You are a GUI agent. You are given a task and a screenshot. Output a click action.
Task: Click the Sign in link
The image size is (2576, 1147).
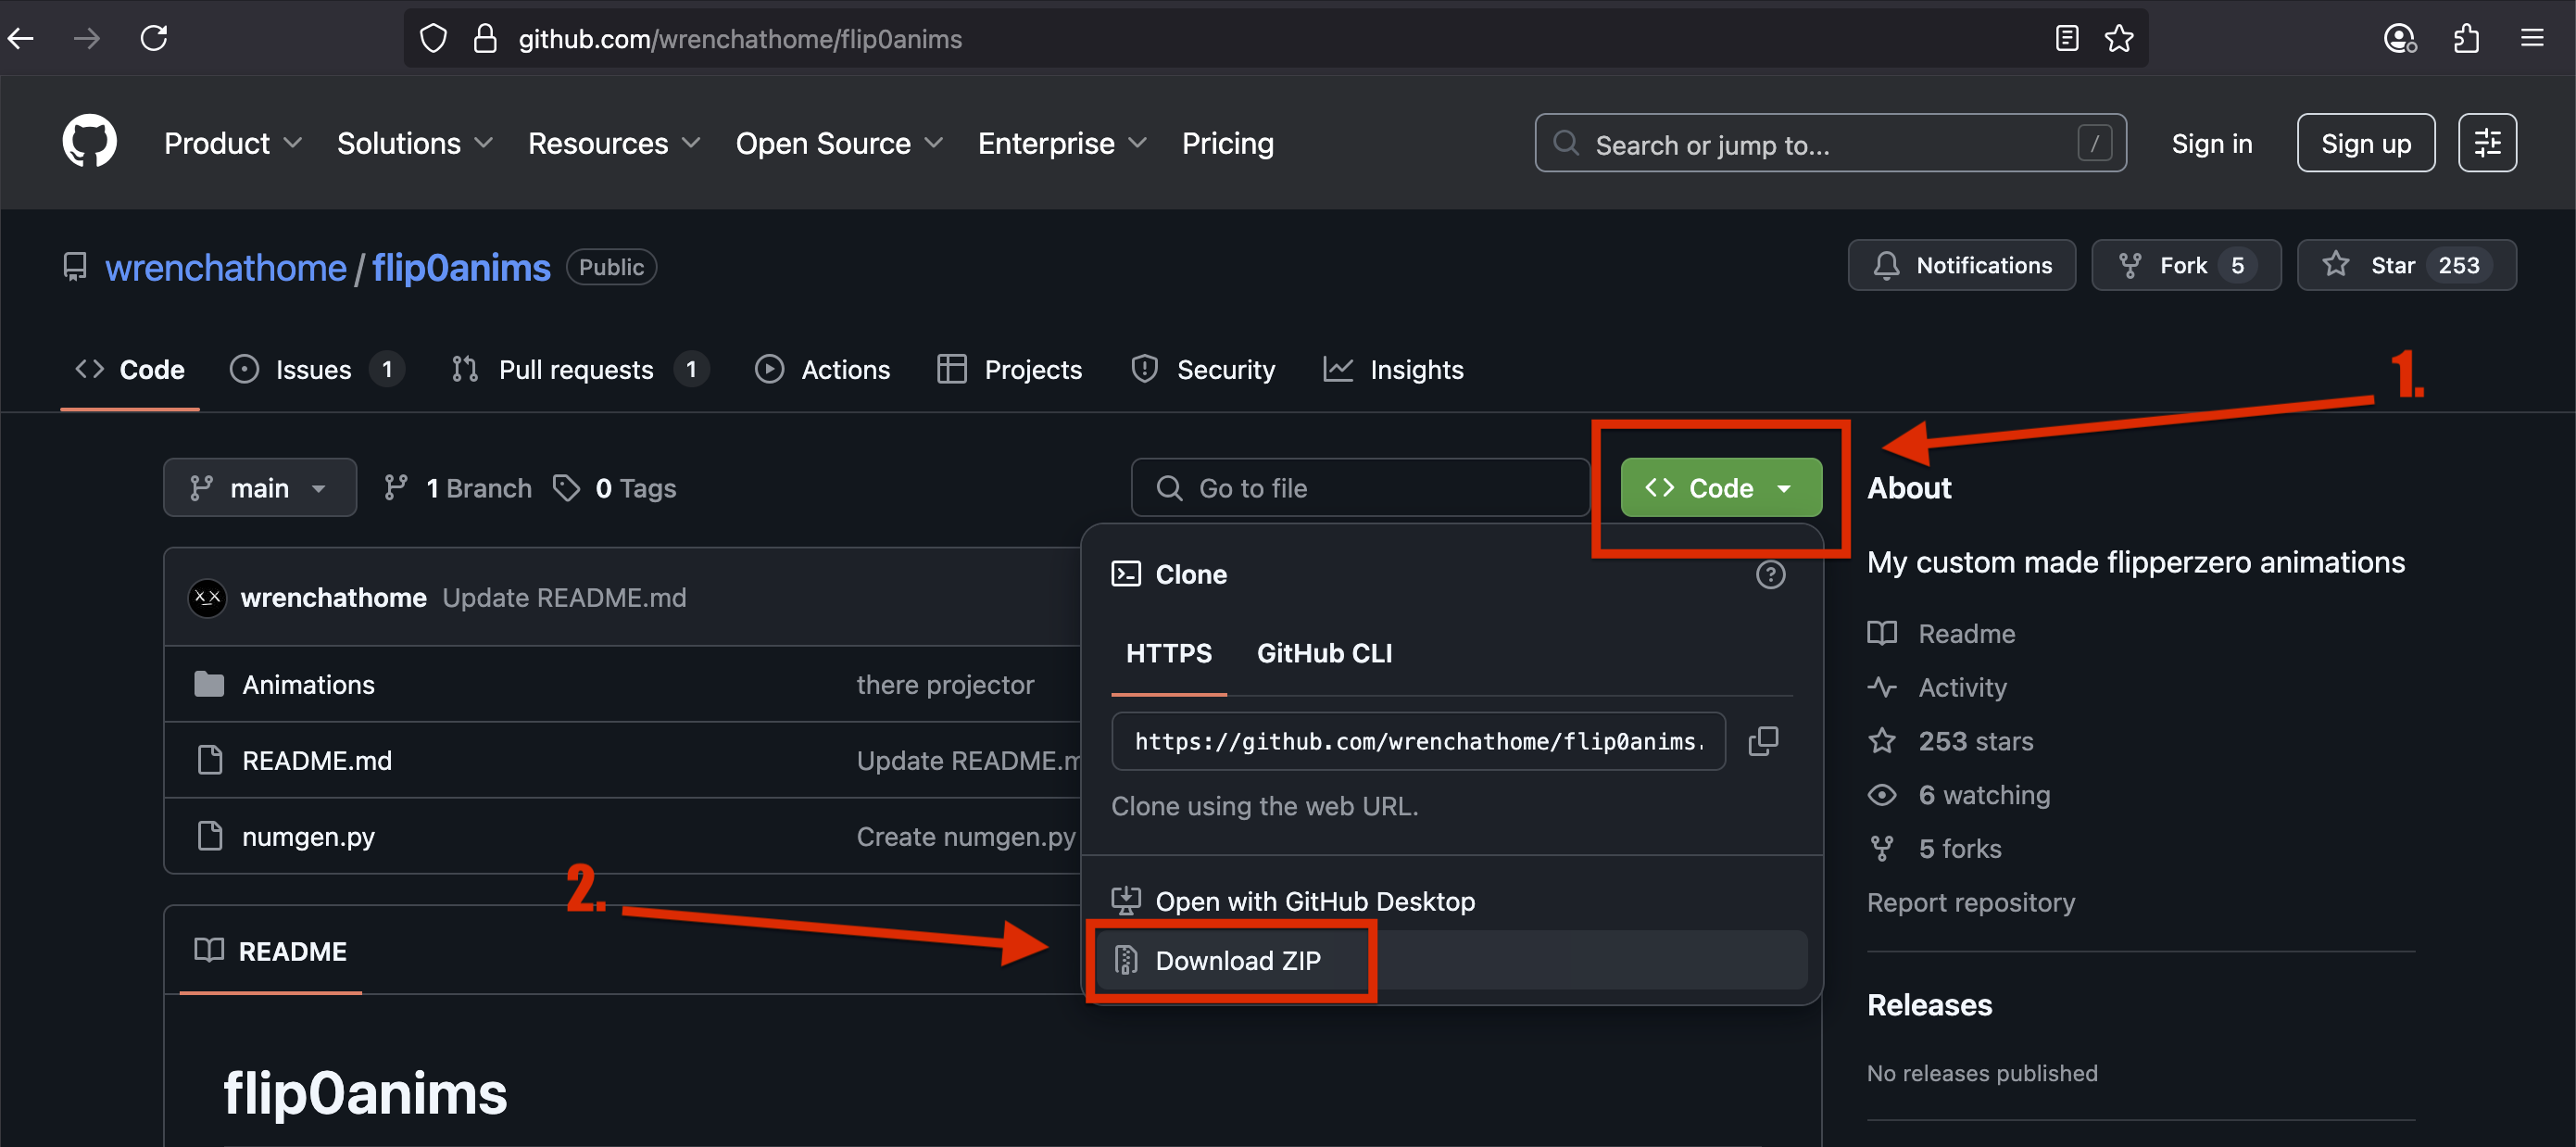pos(2211,143)
